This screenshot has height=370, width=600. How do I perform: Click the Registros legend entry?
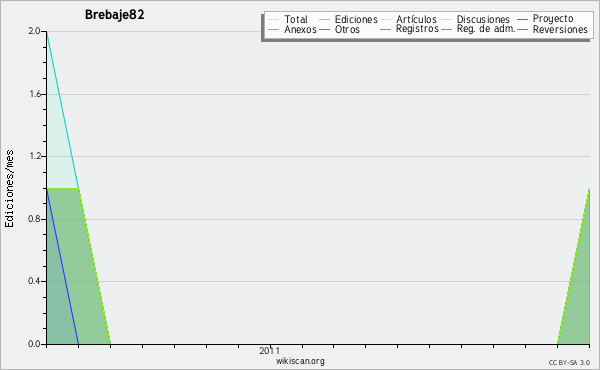click(x=409, y=29)
